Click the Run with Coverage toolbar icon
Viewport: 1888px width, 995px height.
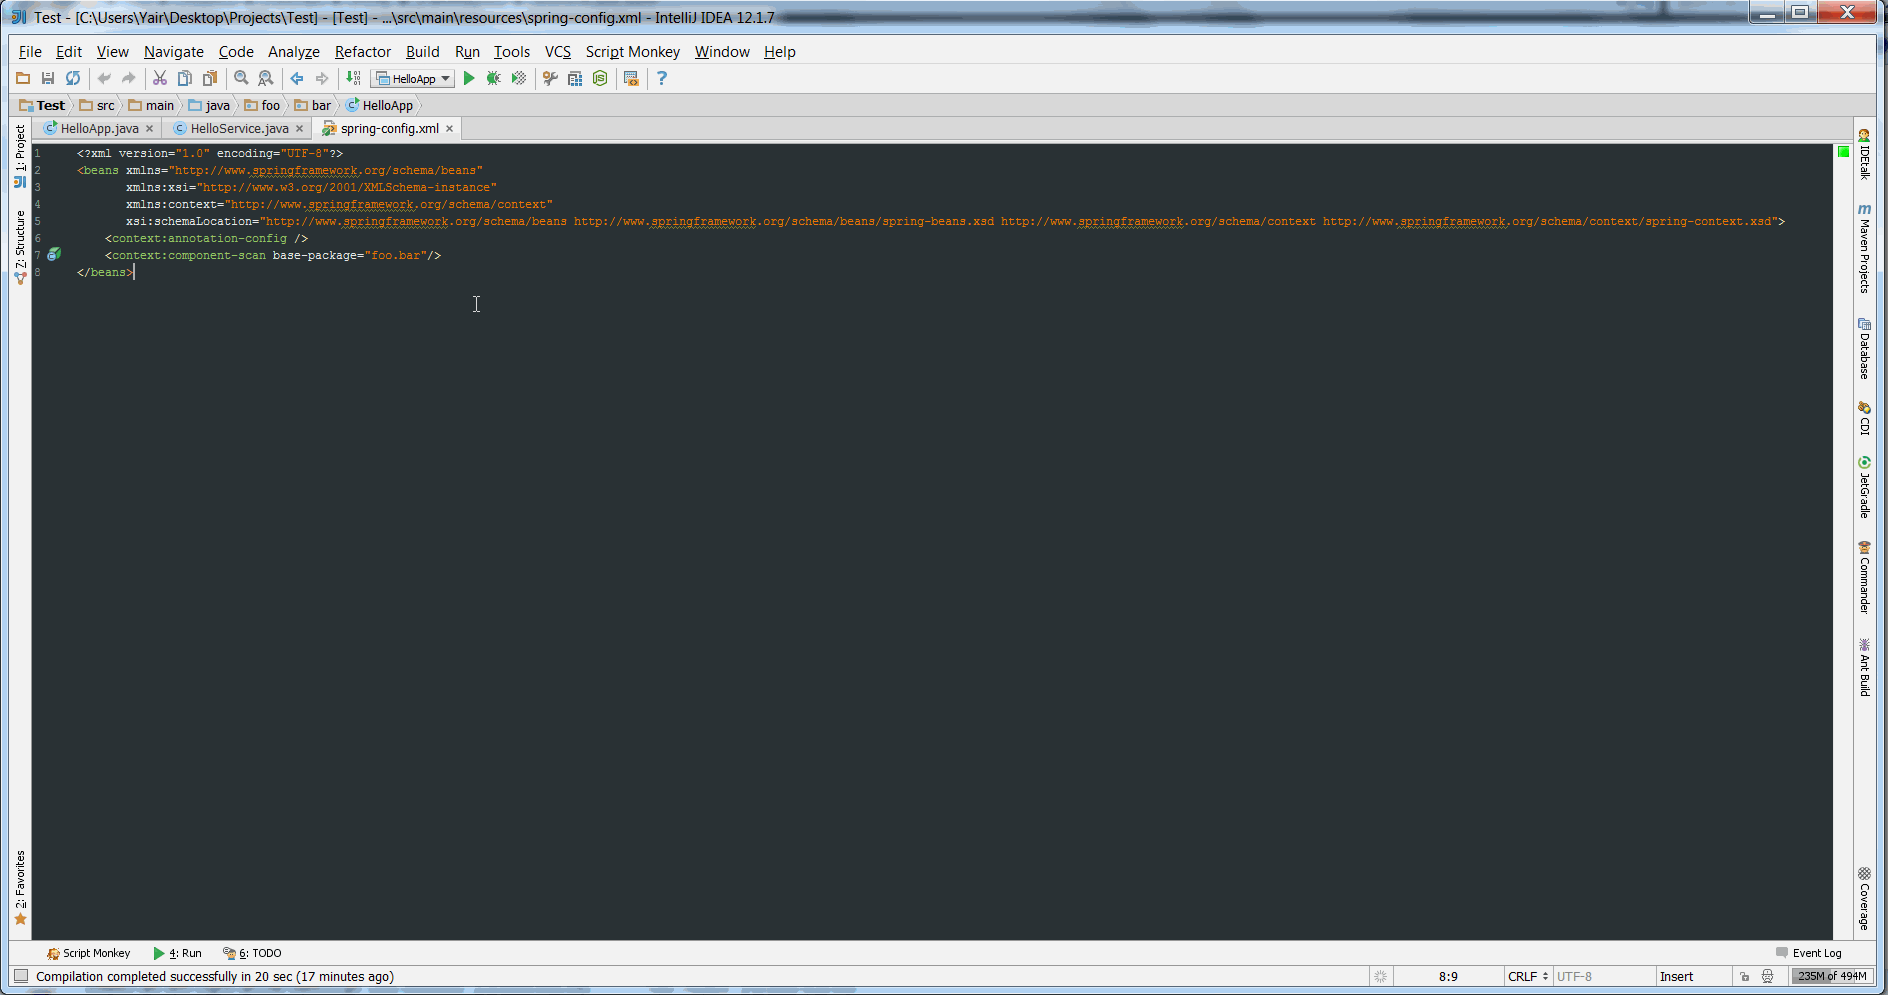518,79
